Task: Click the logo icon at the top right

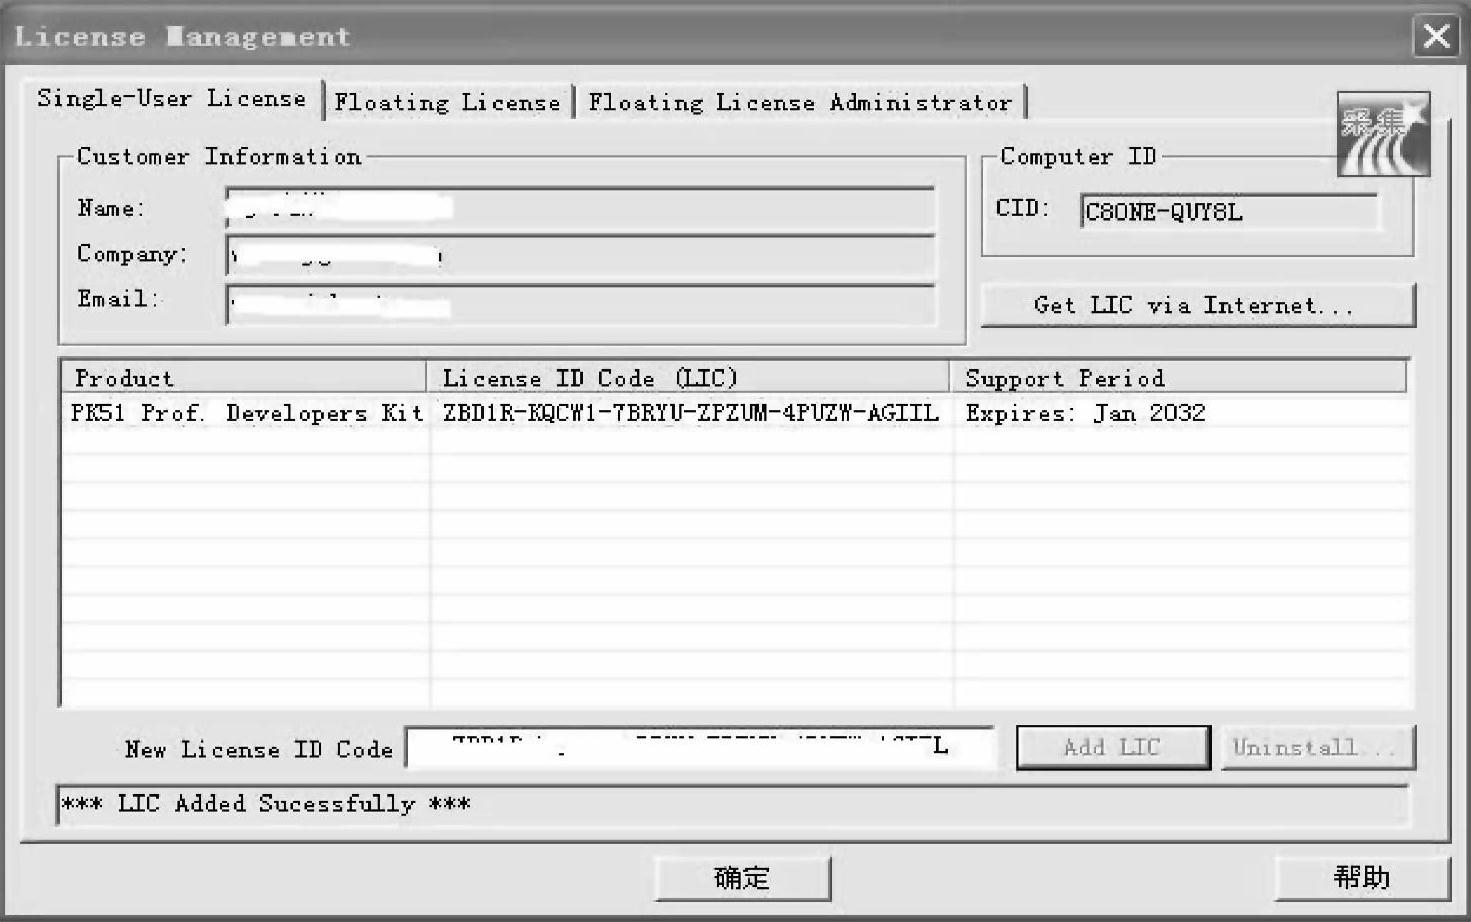Action: coord(1384,134)
